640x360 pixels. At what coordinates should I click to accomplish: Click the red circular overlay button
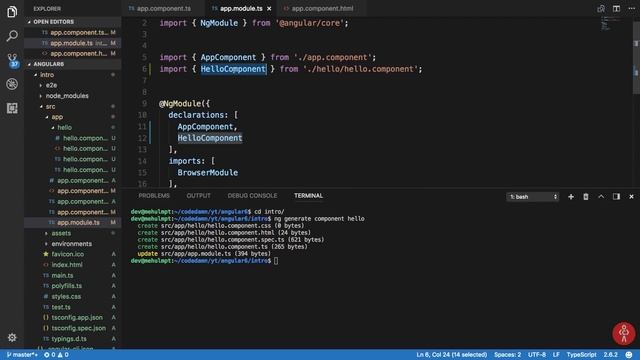point(624,333)
